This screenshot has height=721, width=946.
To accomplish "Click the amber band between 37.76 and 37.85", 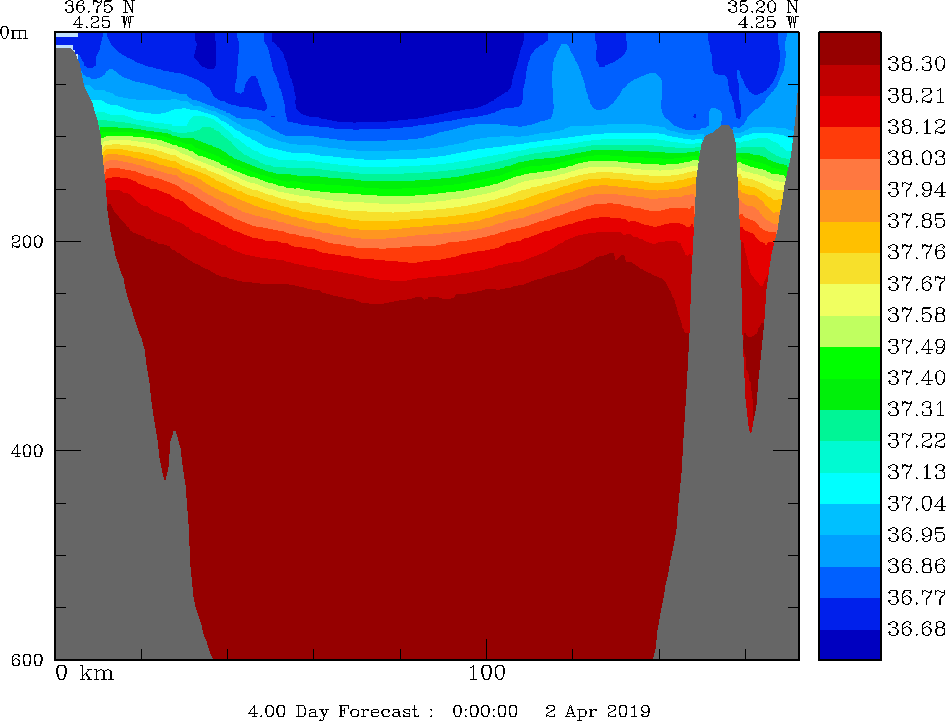I will [849, 237].
